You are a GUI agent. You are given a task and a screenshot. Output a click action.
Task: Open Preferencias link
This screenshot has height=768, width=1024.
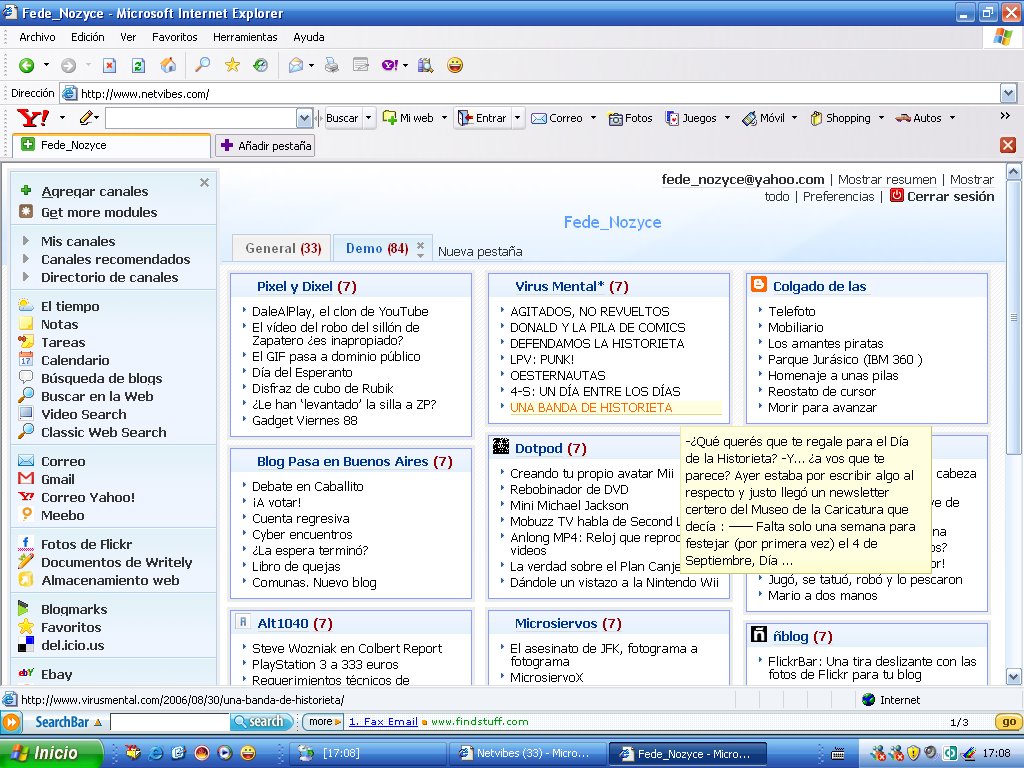click(x=839, y=197)
